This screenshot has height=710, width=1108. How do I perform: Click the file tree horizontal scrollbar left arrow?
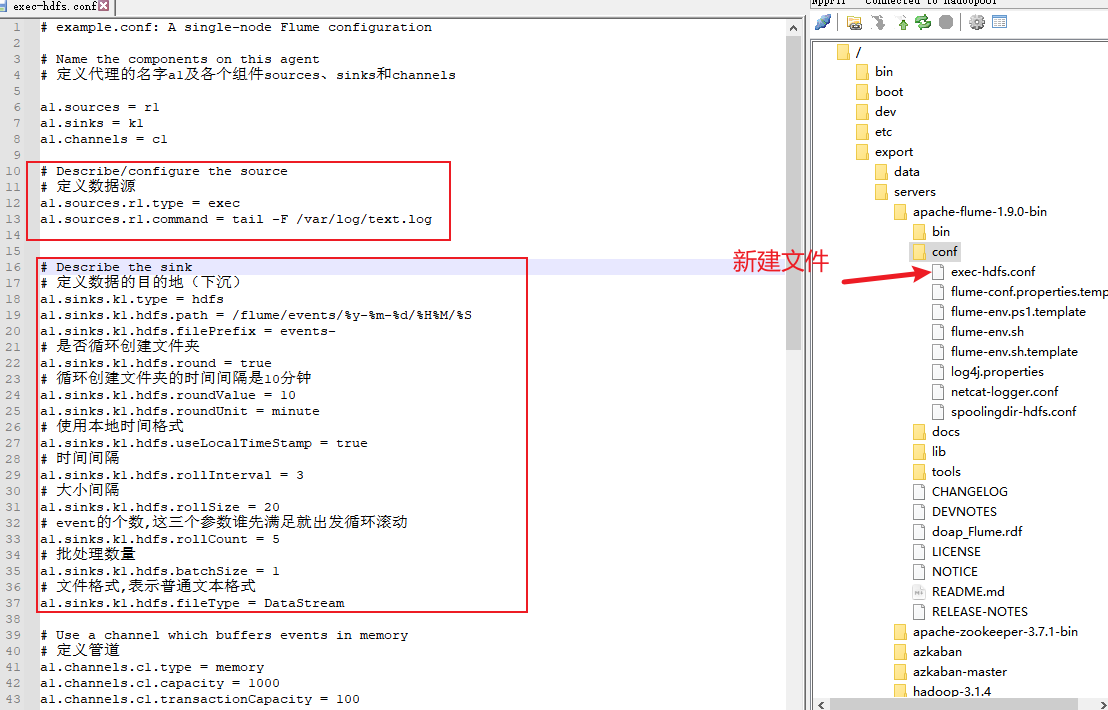click(x=821, y=704)
